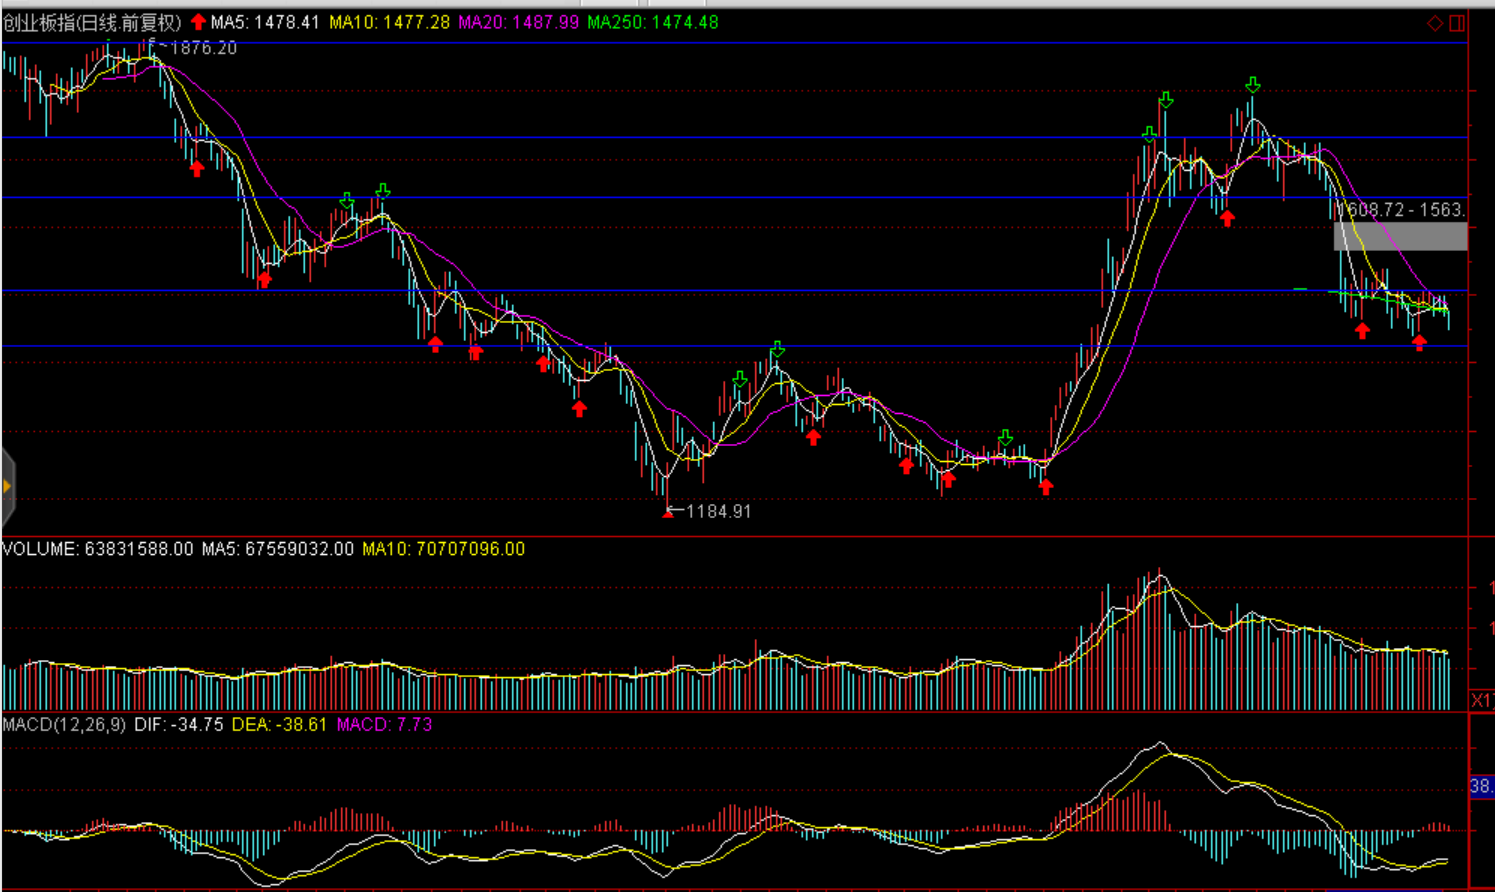Click the green sell arrow at the highest right peak
The width and height of the screenshot is (1495, 892).
pyautogui.click(x=1253, y=86)
